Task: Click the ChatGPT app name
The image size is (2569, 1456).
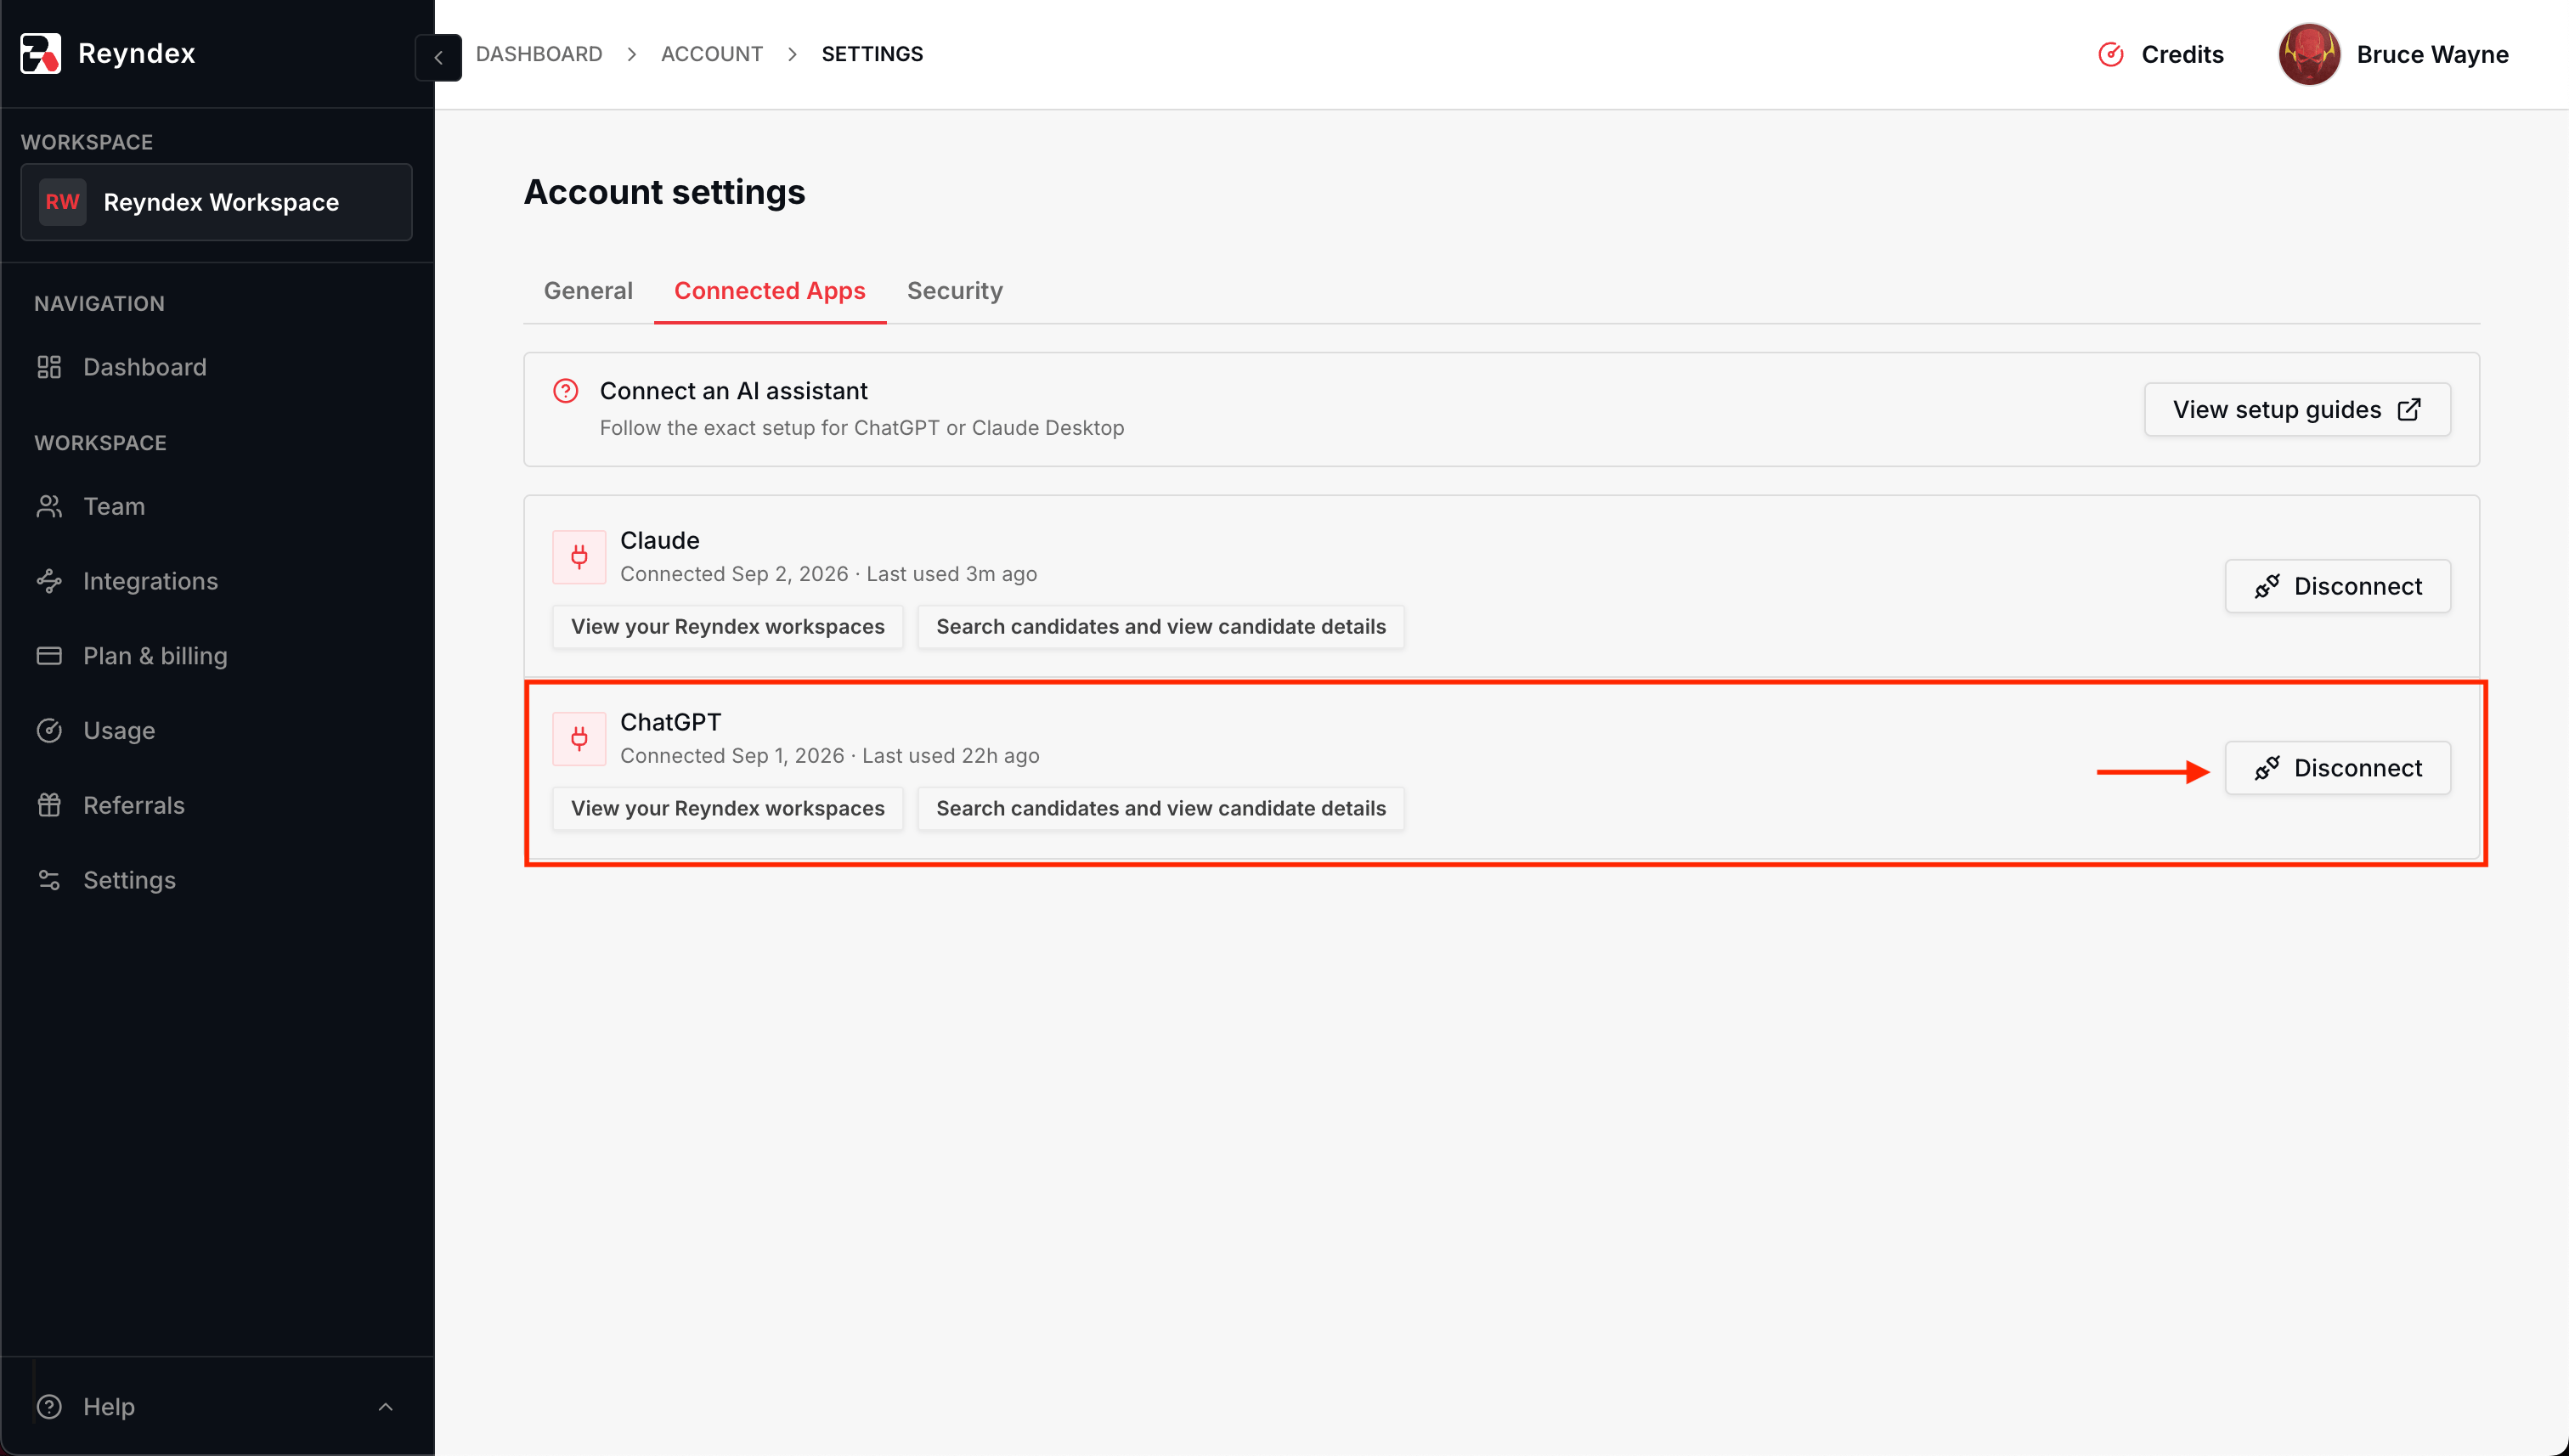Action: point(671,722)
